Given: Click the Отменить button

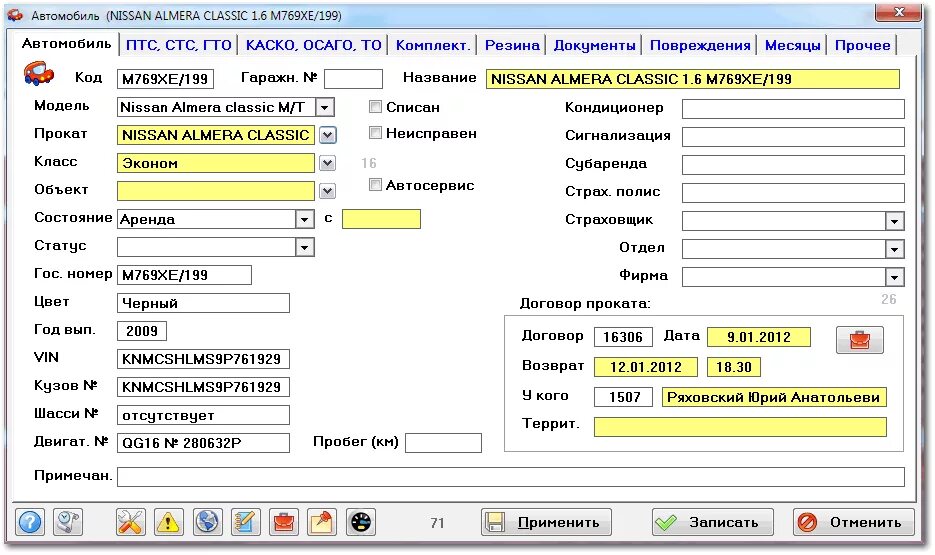Looking at the screenshot, I should pos(853,522).
